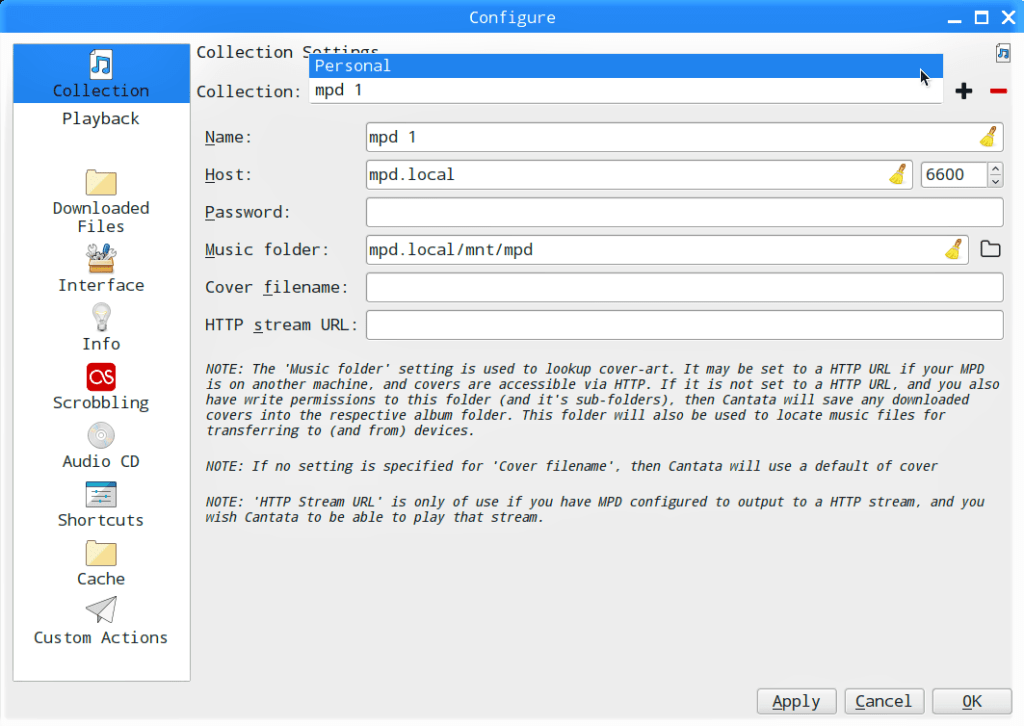Open the Downloaded Files page
Screen dimensions: 1024x726
101,201
